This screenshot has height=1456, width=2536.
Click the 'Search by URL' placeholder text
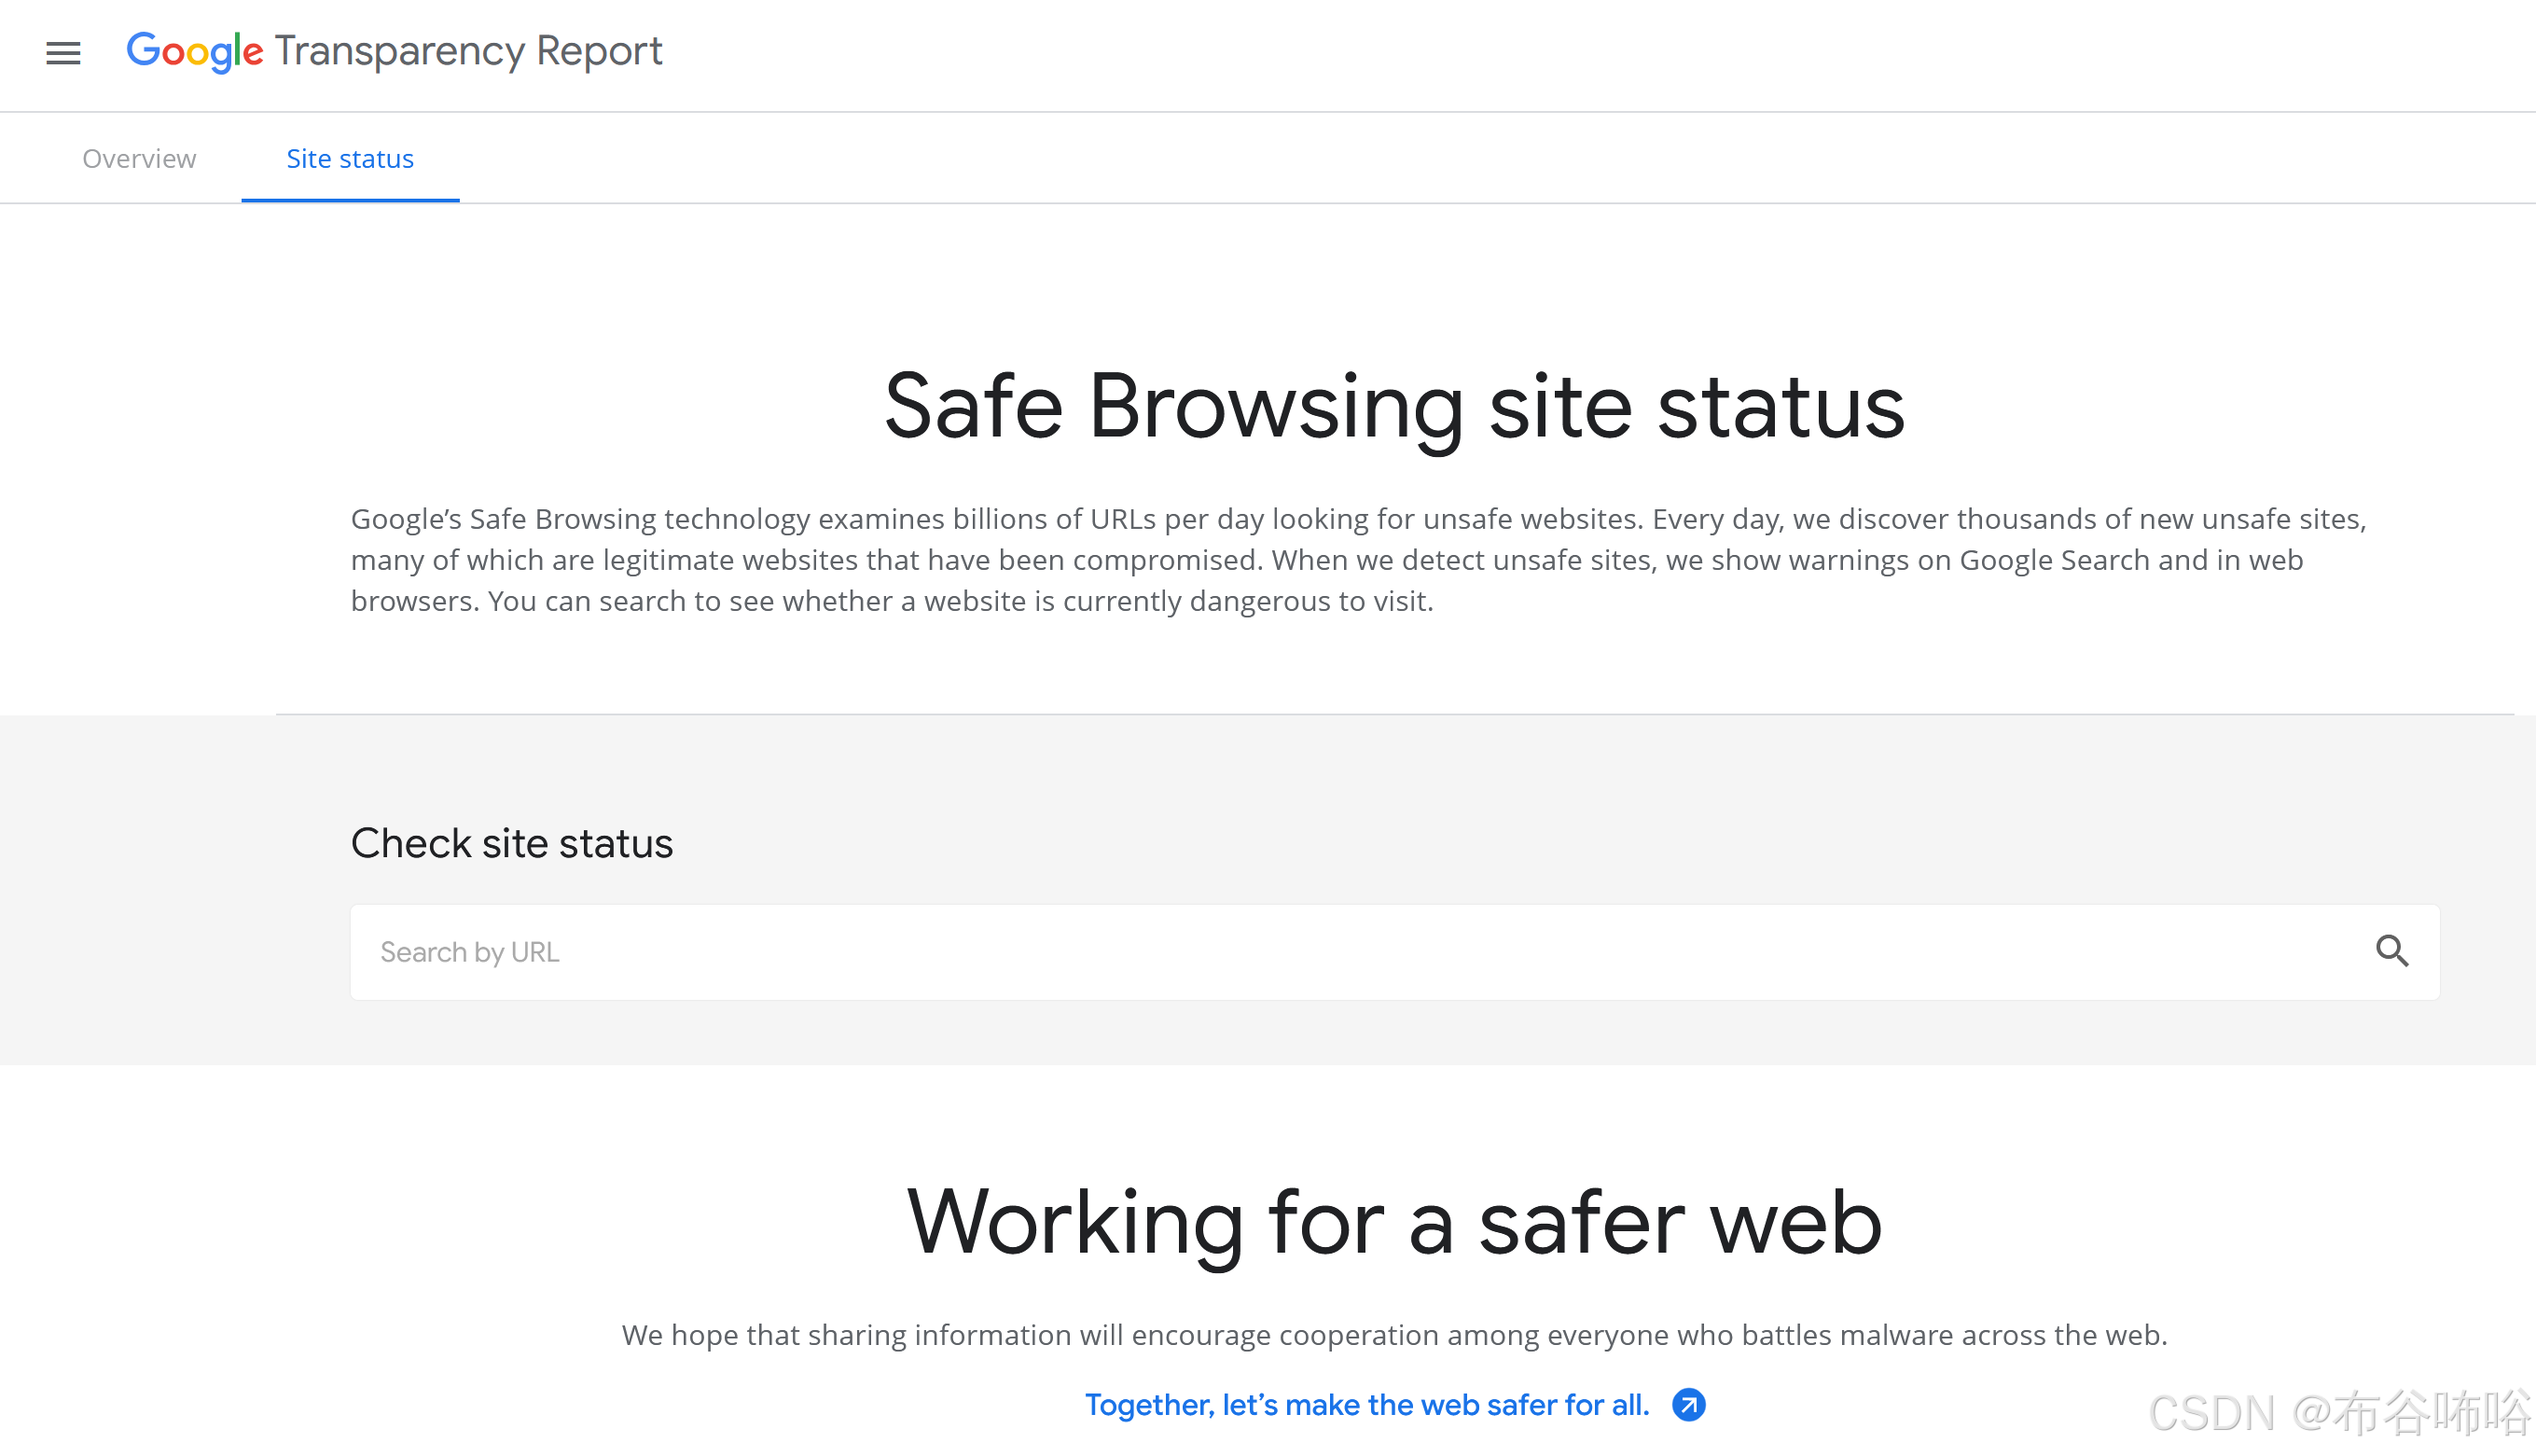pyautogui.click(x=469, y=952)
